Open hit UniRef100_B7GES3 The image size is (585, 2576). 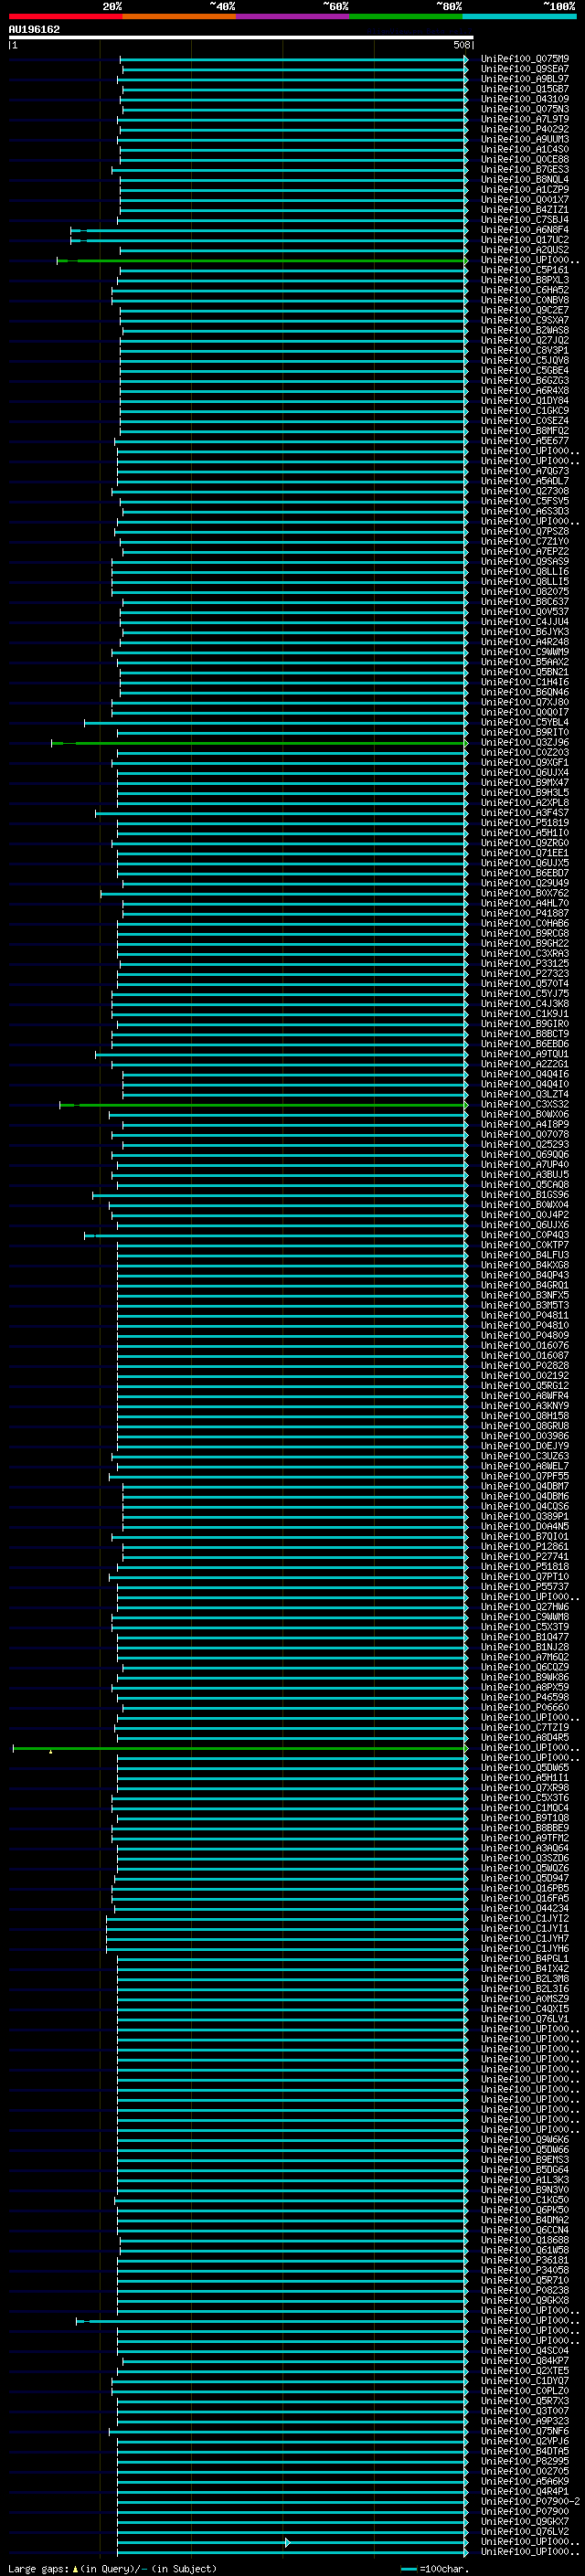click(x=525, y=170)
